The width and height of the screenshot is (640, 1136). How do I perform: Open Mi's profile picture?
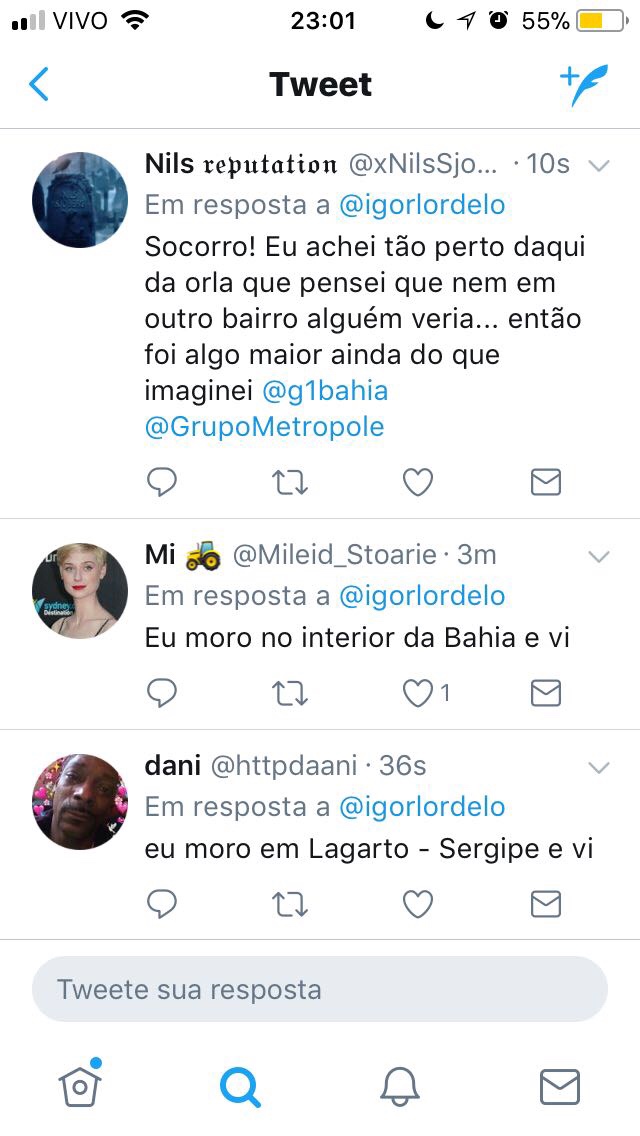pyautogui.click(x=80, y=590)
